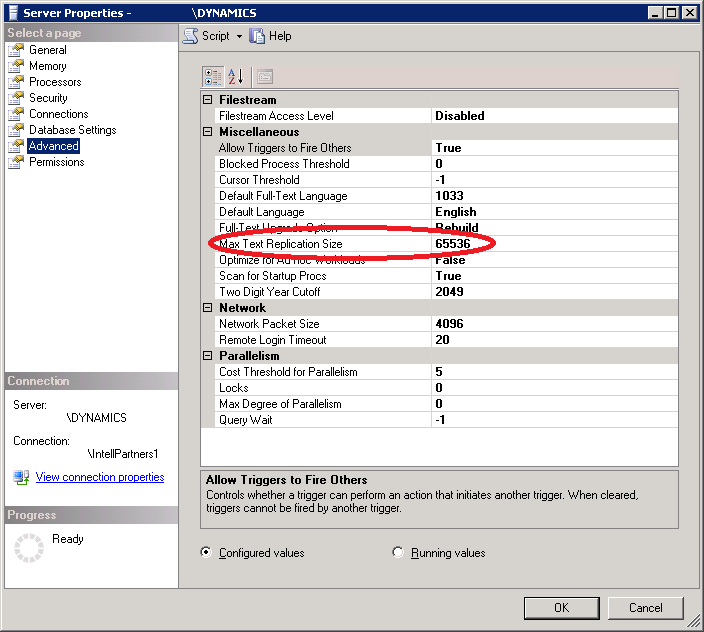Click the window resize grip
Screen dimensions: 704x632
click(x=694, y=621)
